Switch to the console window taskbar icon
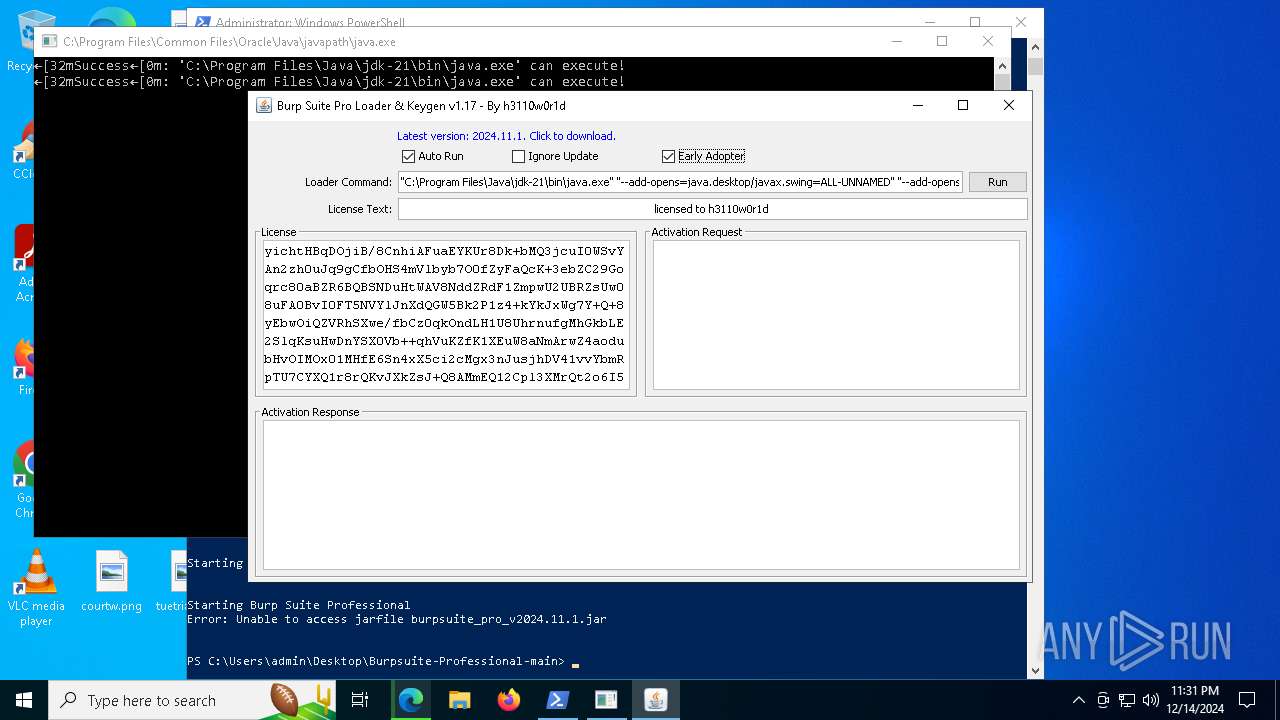The width and height of the screenshot is (1280, 720). [x=606, y=700]
